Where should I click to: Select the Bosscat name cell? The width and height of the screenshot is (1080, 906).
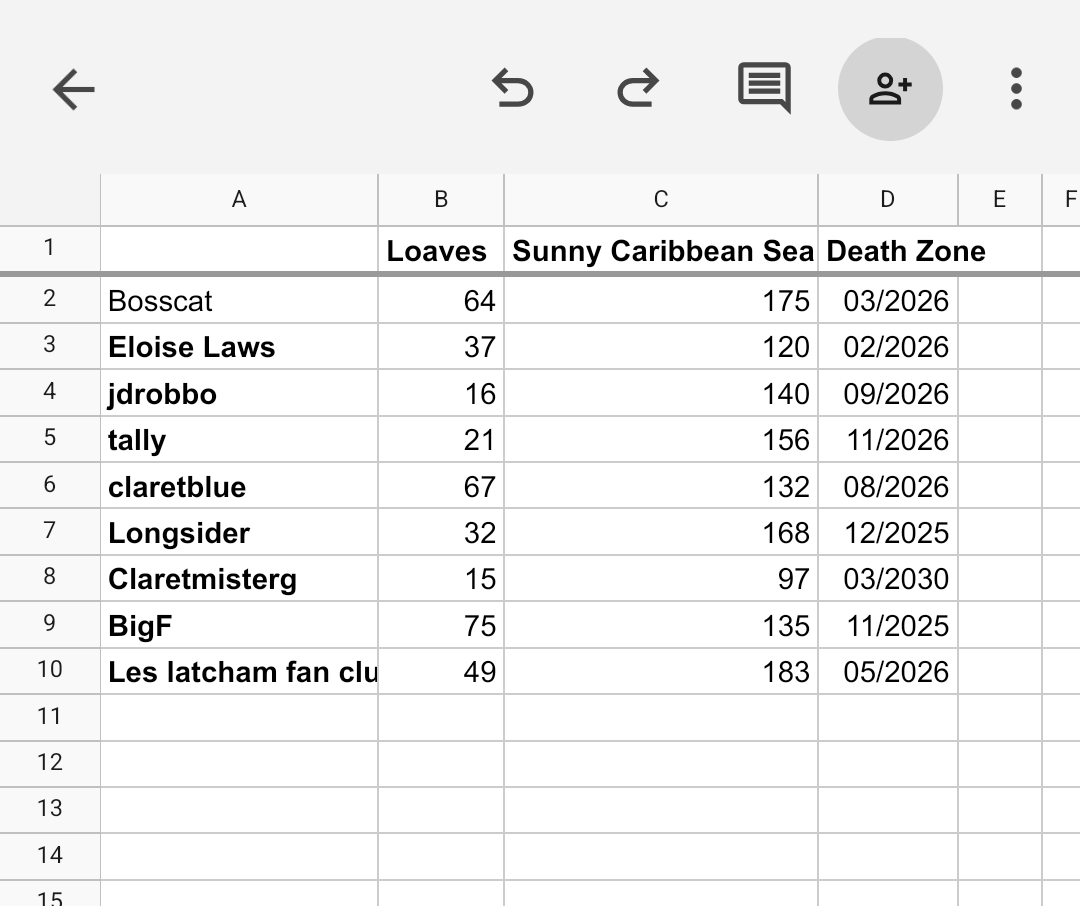pos(239,301)
